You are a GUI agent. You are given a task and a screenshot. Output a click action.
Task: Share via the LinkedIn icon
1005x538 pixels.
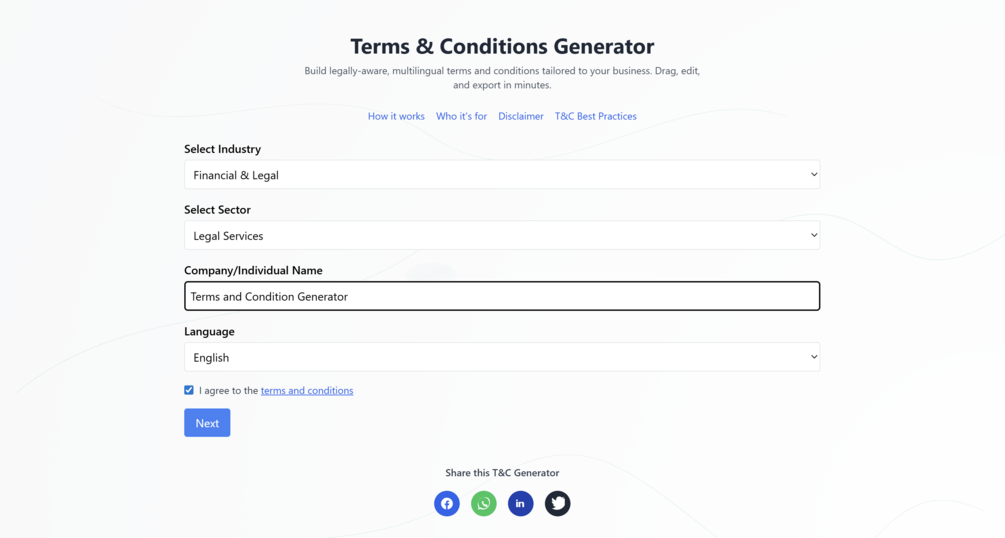[520, 503]
